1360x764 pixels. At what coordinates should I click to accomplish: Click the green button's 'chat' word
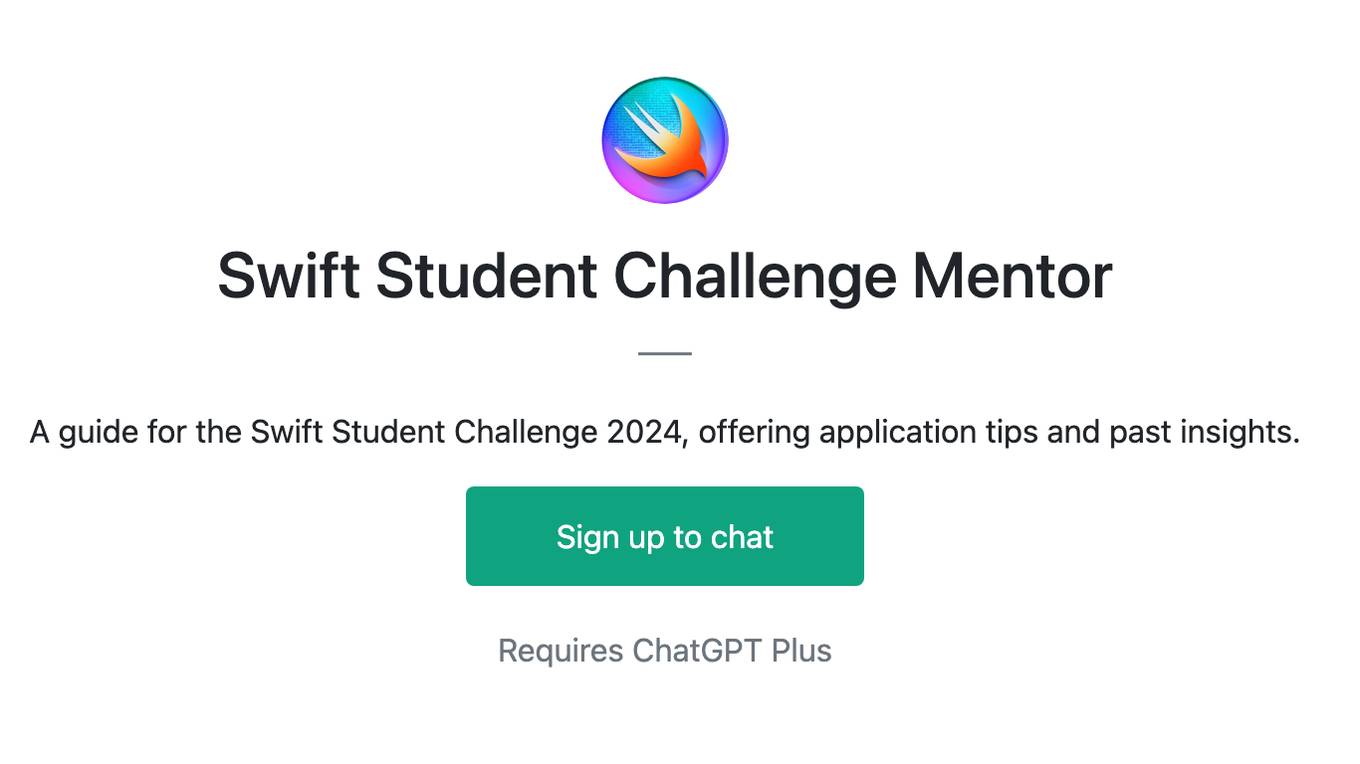[742, 537]
